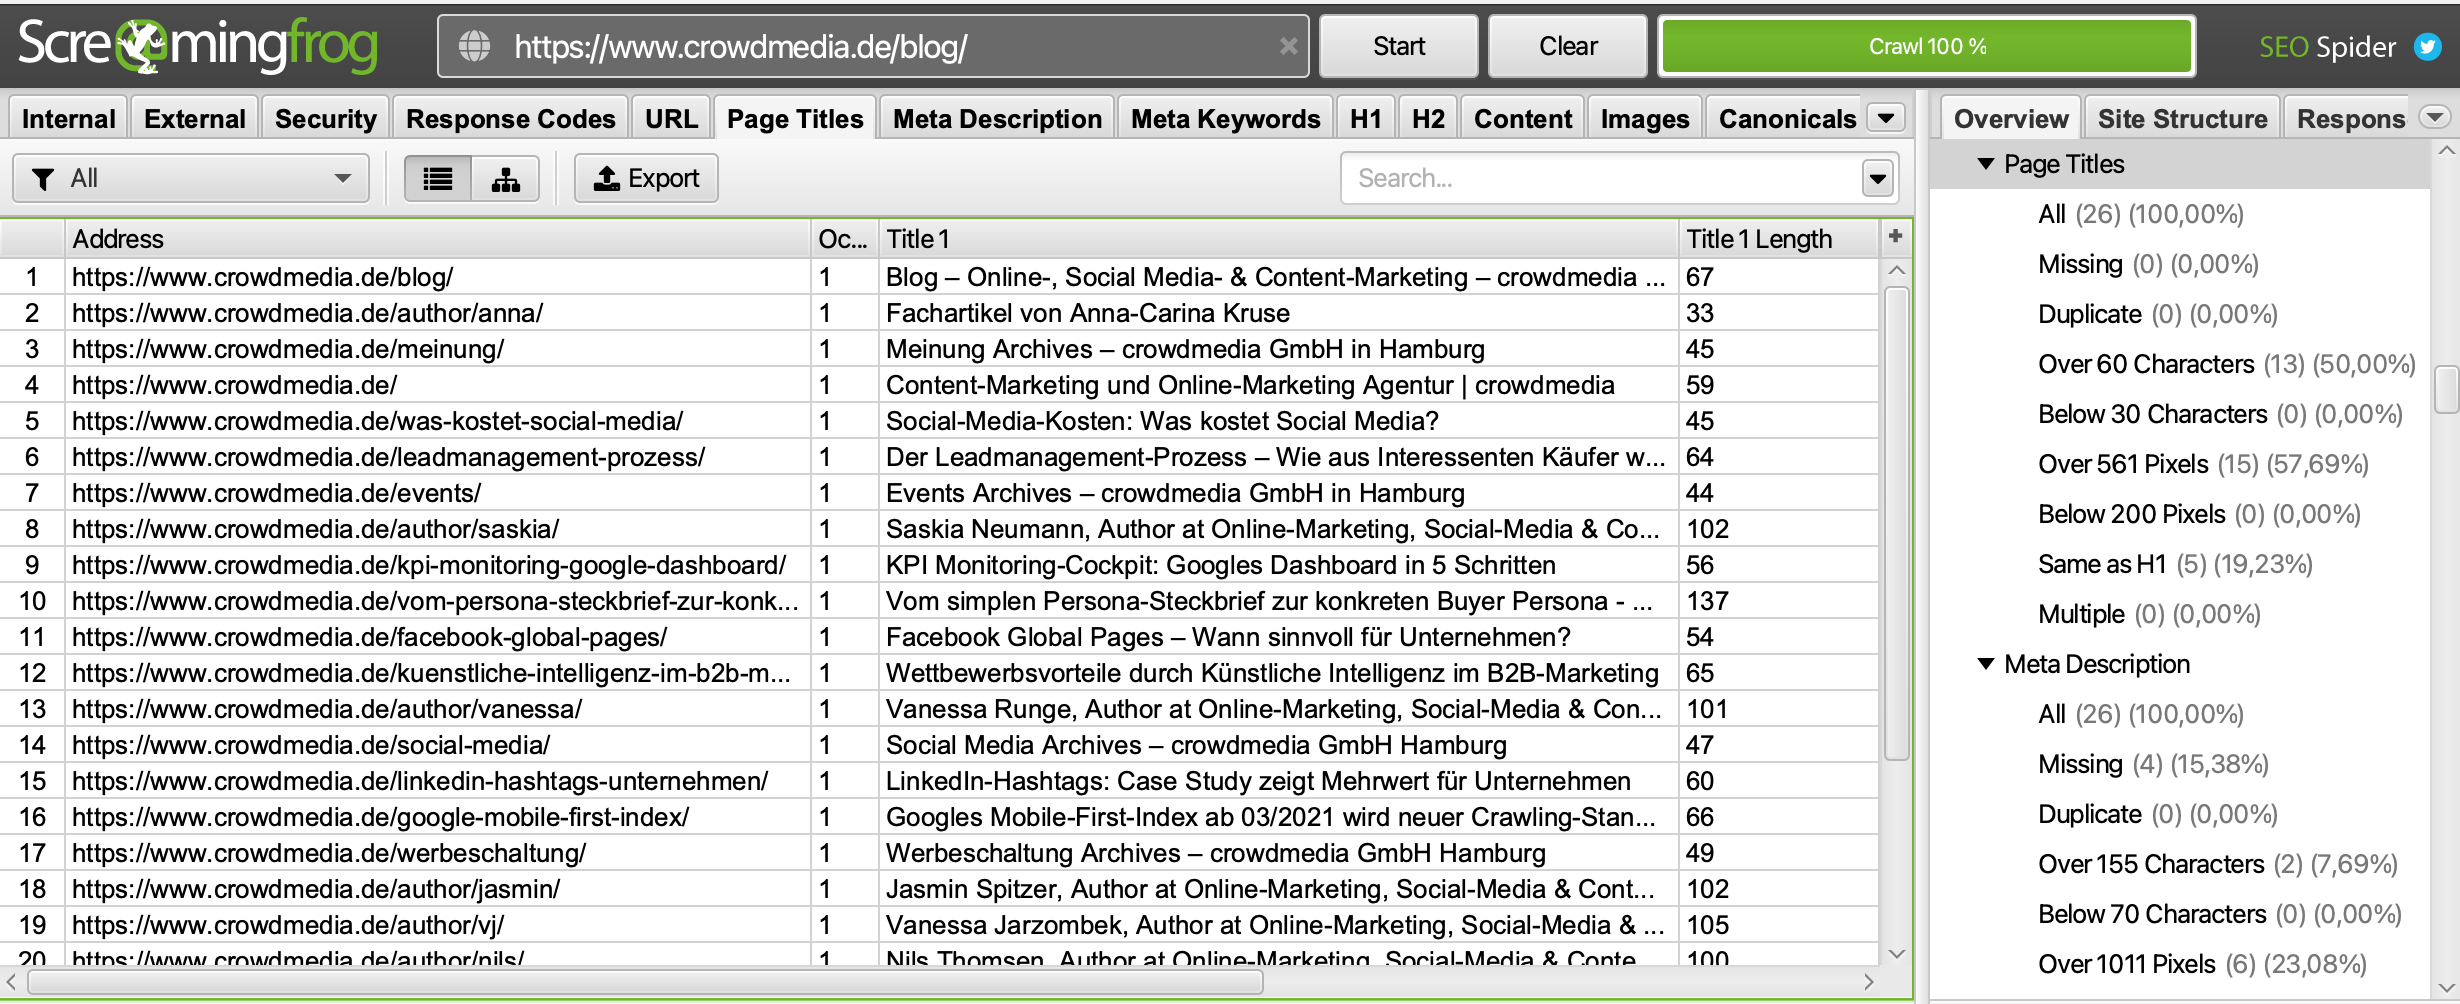Open the search options dropdown arrow
This screenshot has height=1004, width=2460.
1878,179
